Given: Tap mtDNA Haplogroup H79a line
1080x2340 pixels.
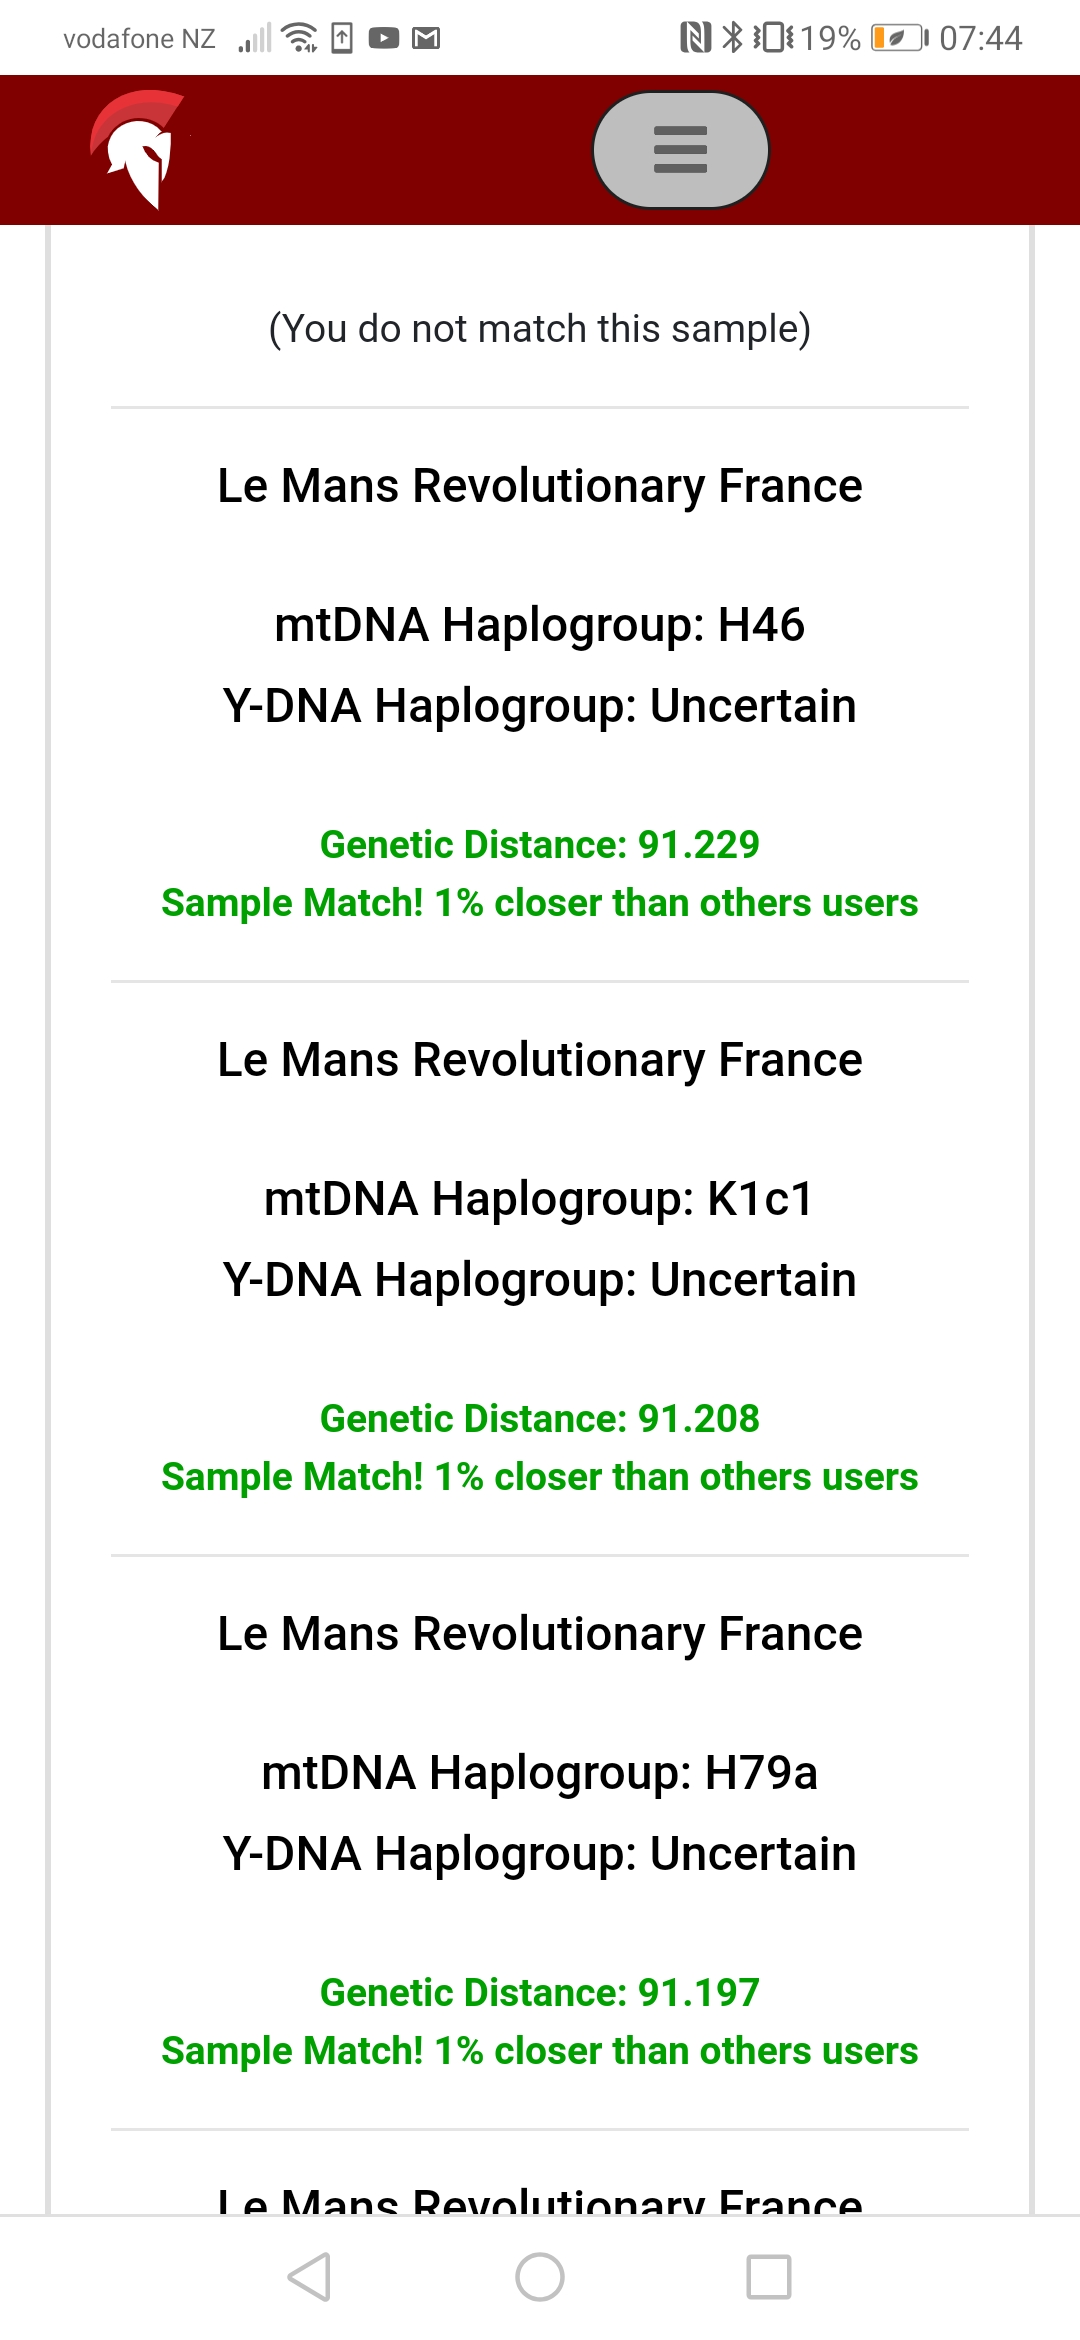Looking at the screenshot, I should coord(540,1773).
